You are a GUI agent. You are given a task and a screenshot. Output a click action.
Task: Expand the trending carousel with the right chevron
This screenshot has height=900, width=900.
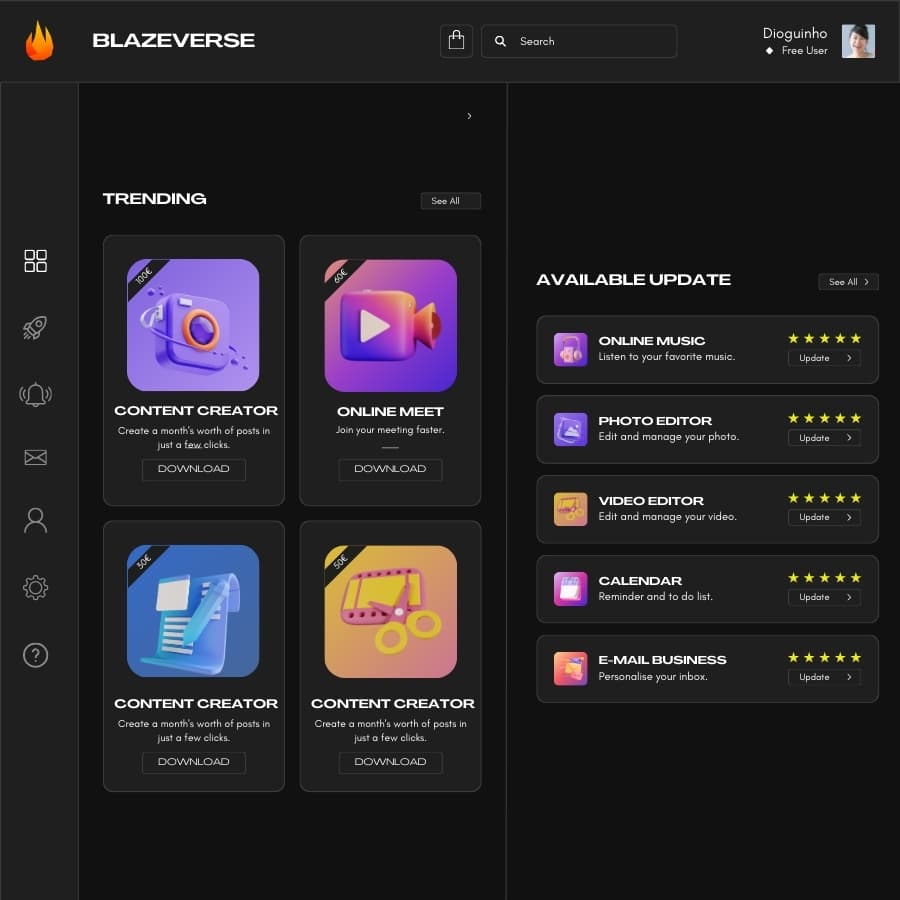469,116
